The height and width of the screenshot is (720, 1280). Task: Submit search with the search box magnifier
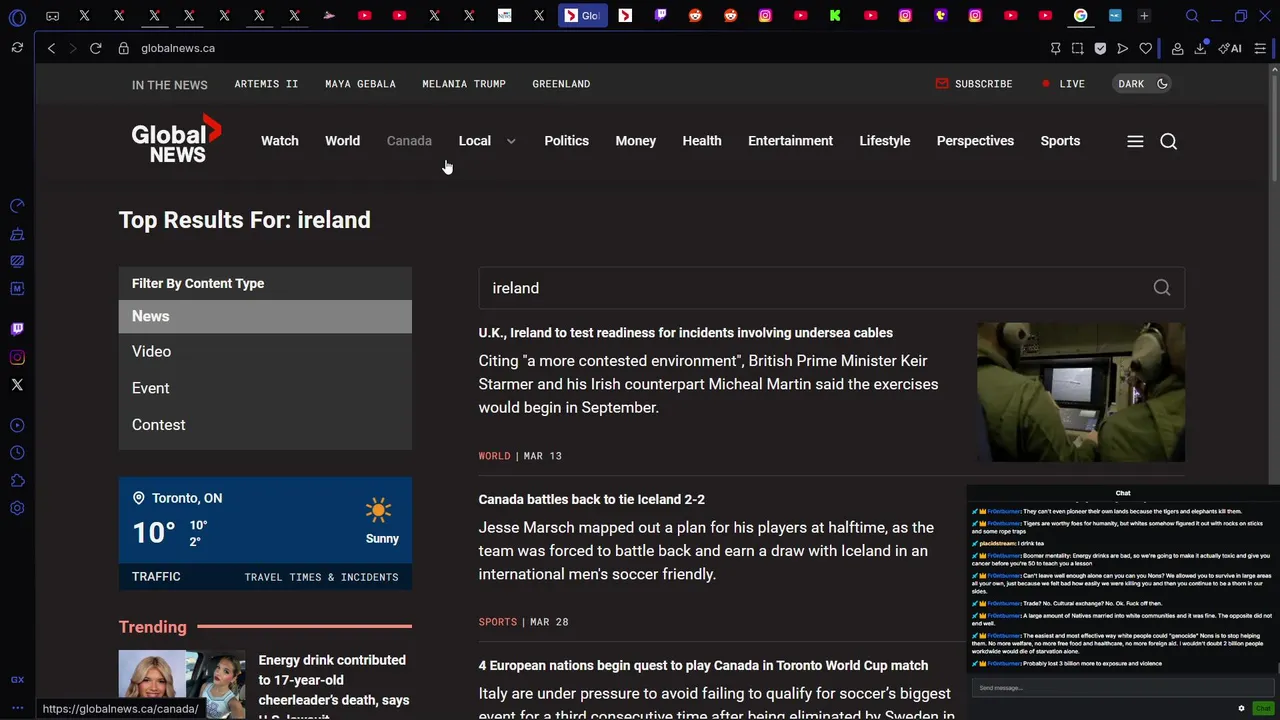1162,288
